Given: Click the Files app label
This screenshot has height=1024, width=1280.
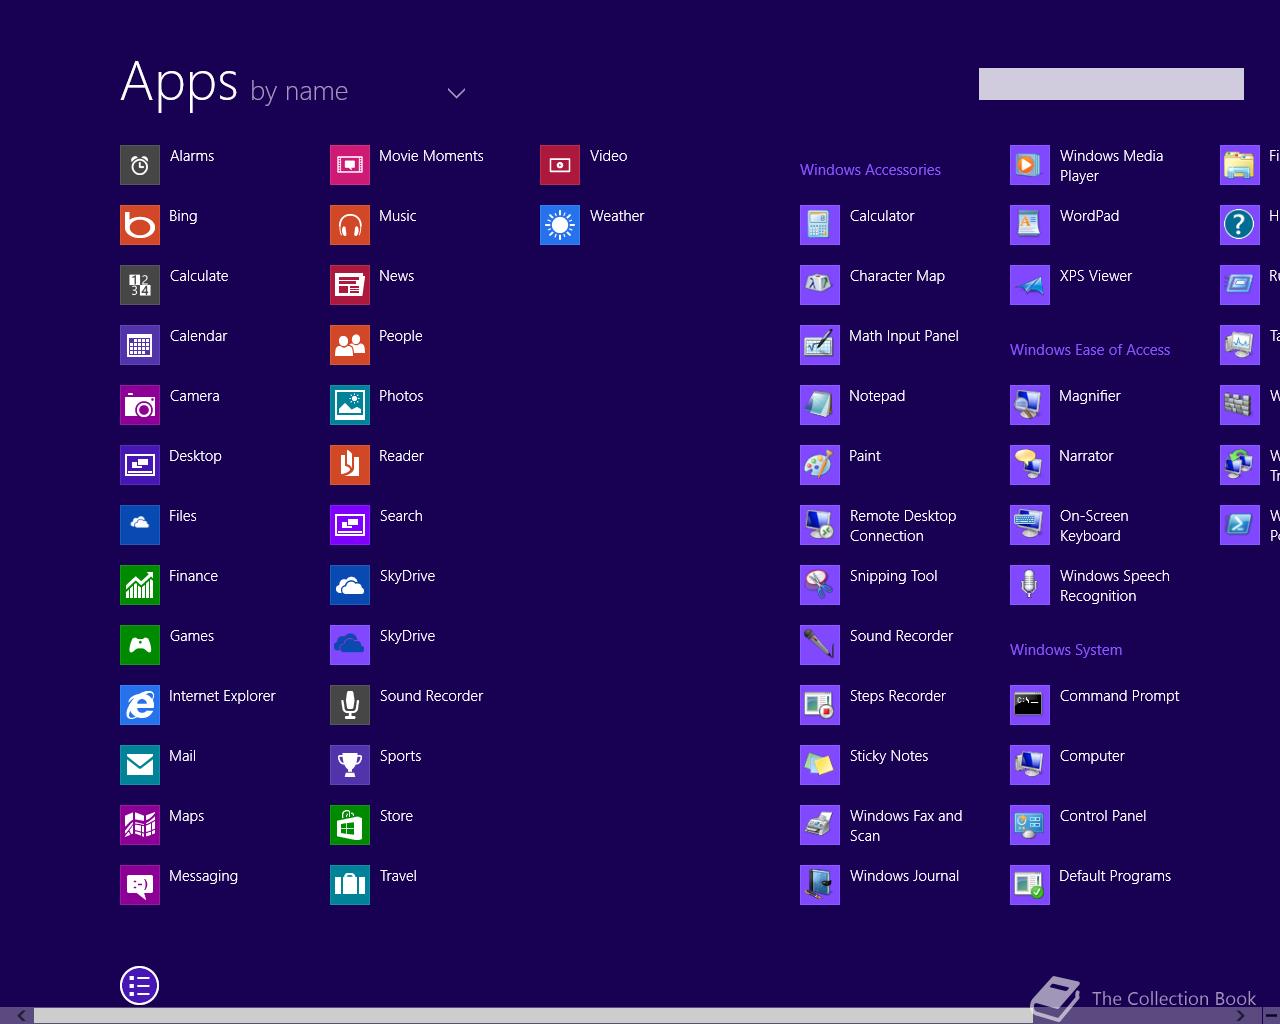Looking at the screenshot, I should tap(183, 516).
